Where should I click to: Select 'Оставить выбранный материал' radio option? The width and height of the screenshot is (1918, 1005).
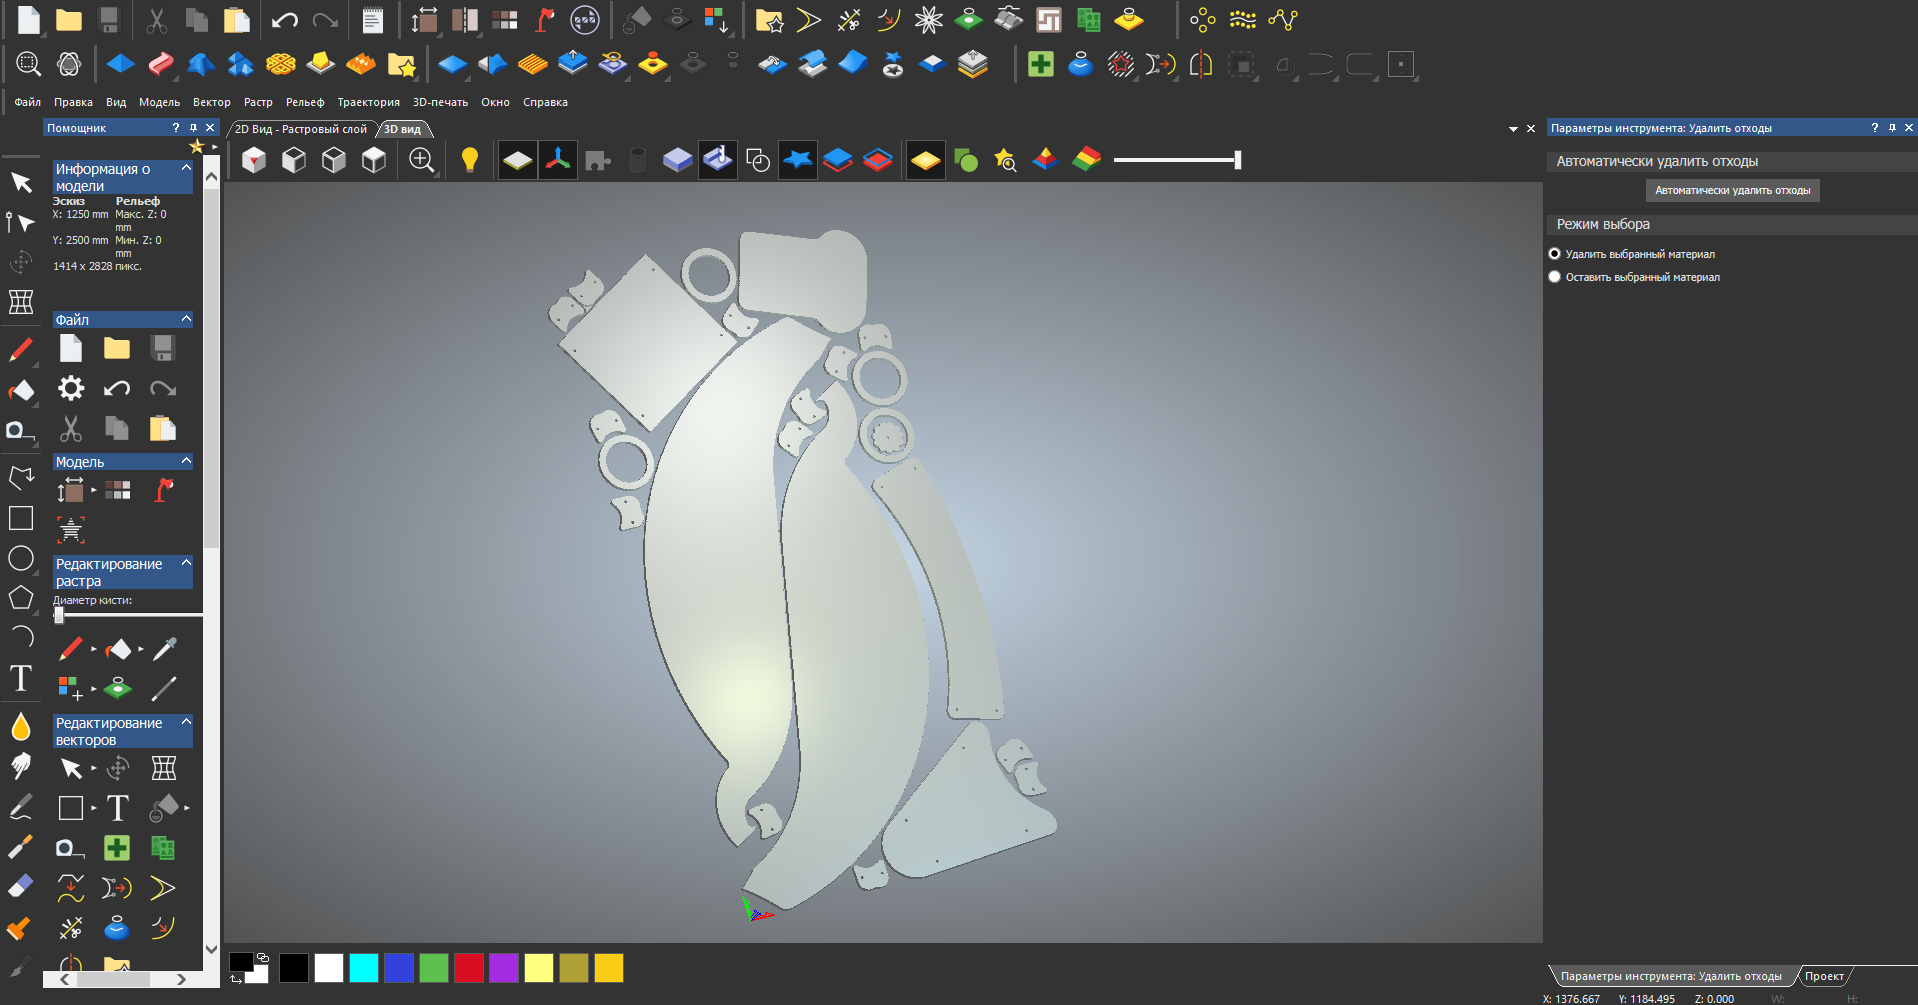pyautogui.click(x=1555, y=277)
